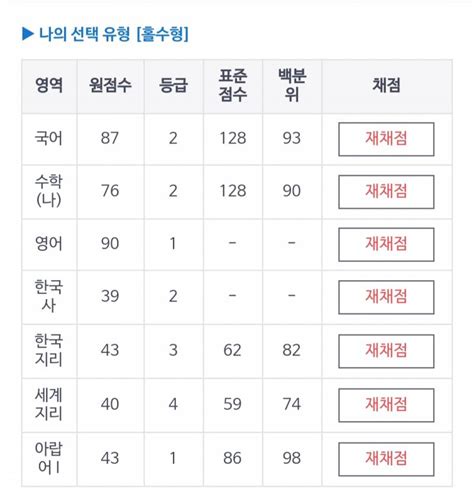Click the 아랍어I percentile value 98

click(x=292, y=458)
